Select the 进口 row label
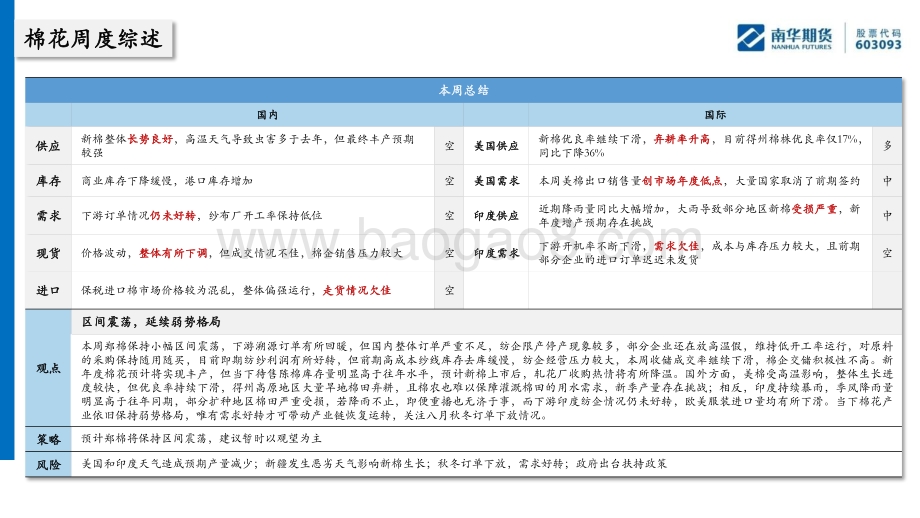Image resolution: width=920 pixels, height=518 pixels. (x=48, y=290)
